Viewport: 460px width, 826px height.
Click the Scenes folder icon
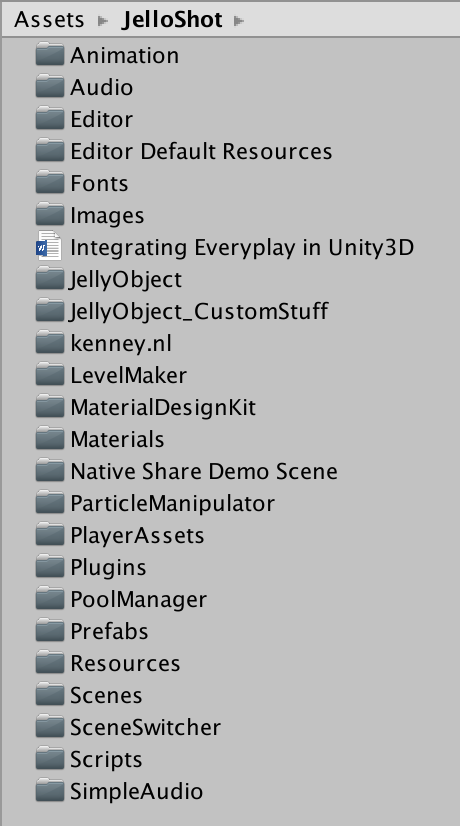pos(50,694)
